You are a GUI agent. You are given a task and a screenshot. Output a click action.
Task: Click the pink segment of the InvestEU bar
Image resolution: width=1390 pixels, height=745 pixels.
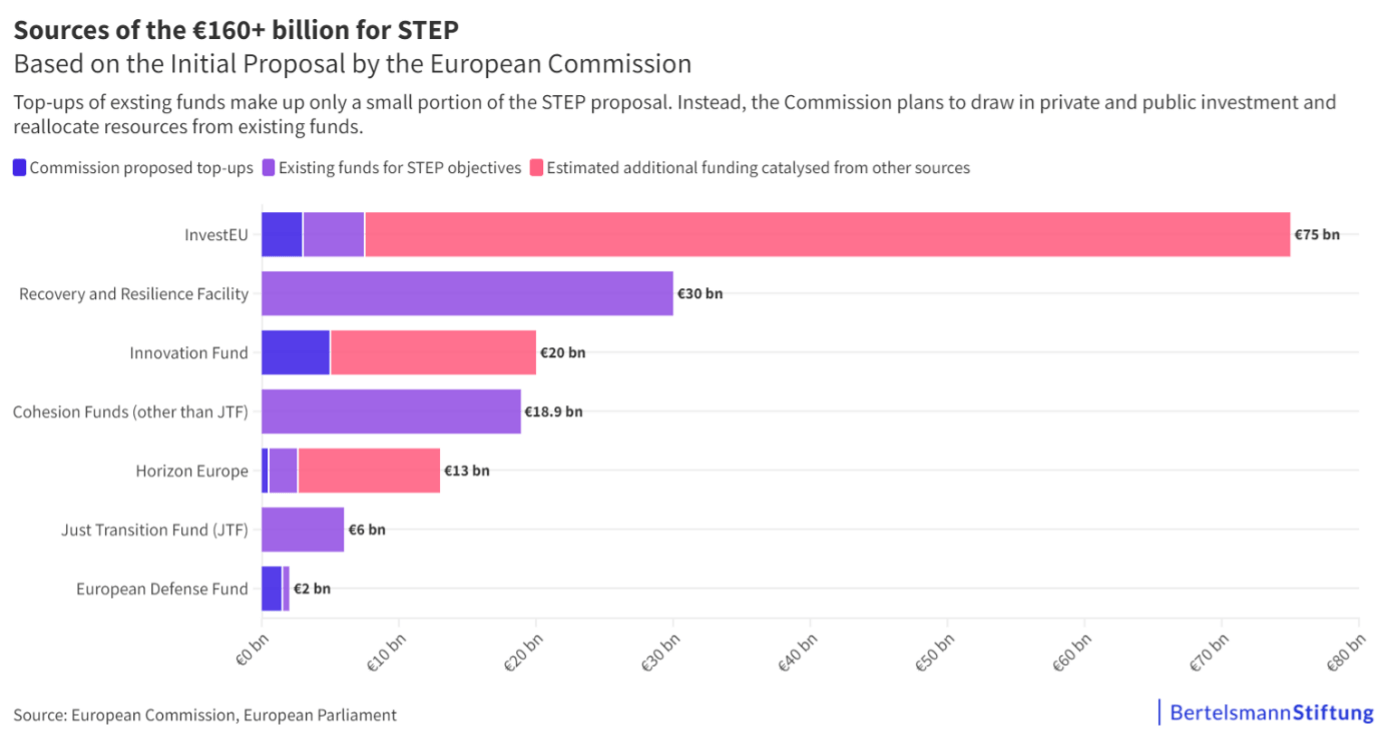[827, 235]
